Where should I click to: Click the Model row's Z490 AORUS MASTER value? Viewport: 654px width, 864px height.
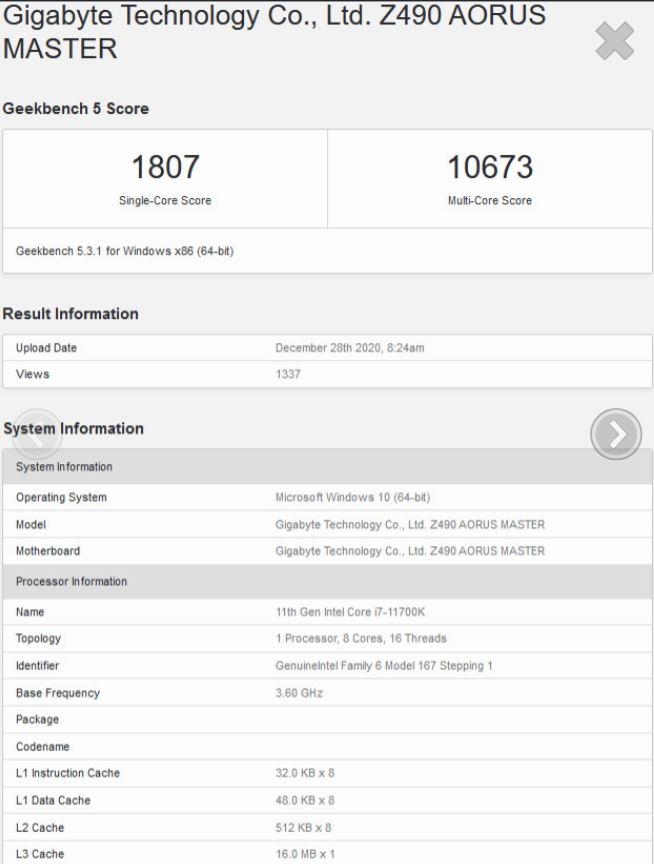pos(410,525)
